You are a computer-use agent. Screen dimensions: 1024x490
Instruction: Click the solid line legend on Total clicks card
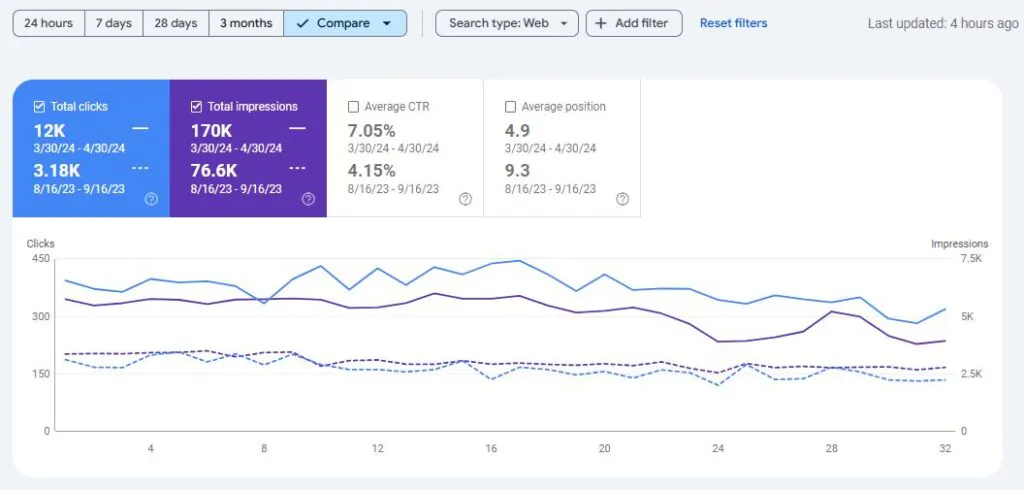click(x=140, y=129)
